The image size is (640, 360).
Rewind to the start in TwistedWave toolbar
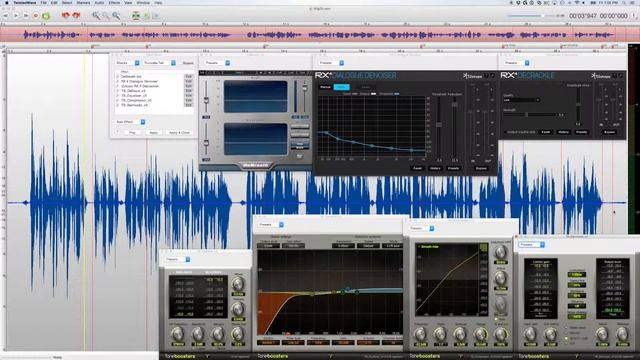pyautogui.click(x=6, y=16)
